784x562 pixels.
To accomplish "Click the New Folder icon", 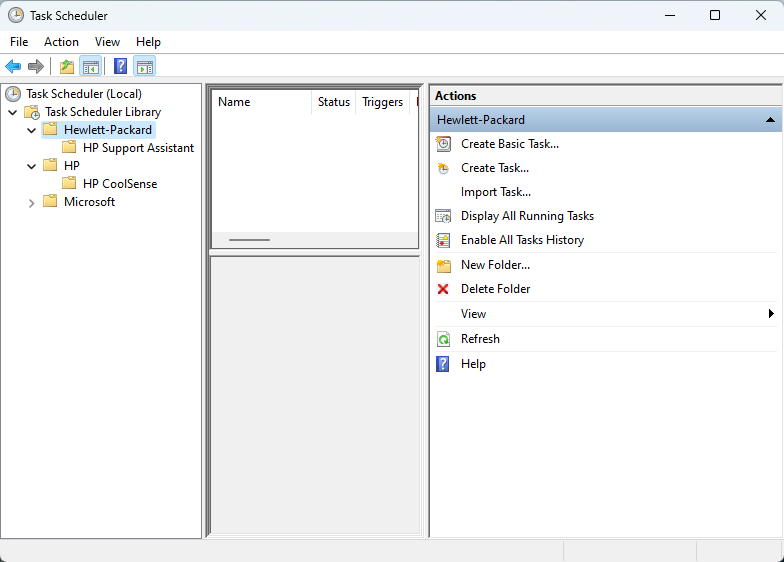I will (x=444, y=265).
